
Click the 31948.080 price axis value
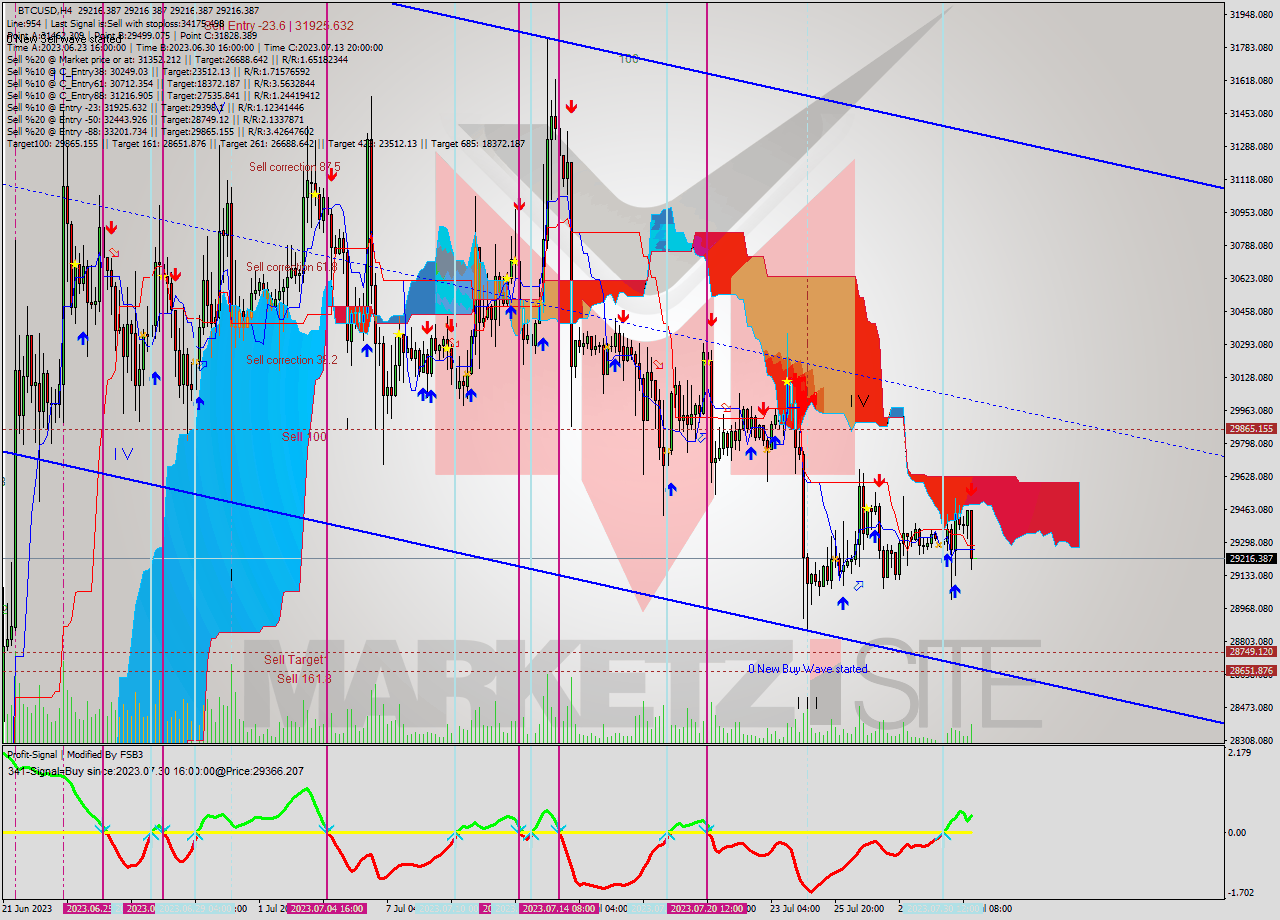pos(1251,14)
